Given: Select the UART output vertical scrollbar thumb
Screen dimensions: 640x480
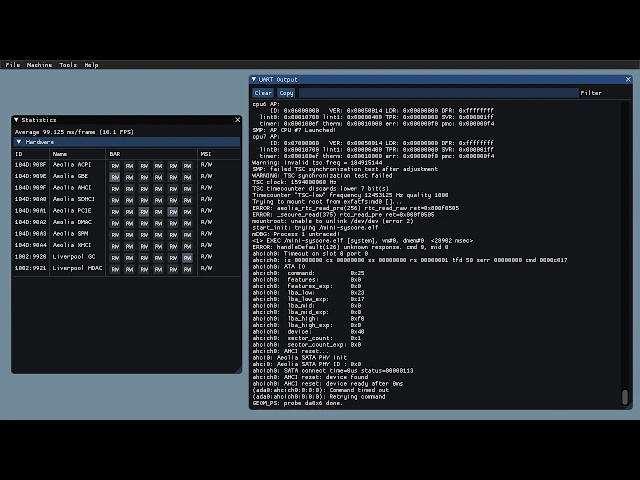Looking at the screenshot, I should coord(625,397).
